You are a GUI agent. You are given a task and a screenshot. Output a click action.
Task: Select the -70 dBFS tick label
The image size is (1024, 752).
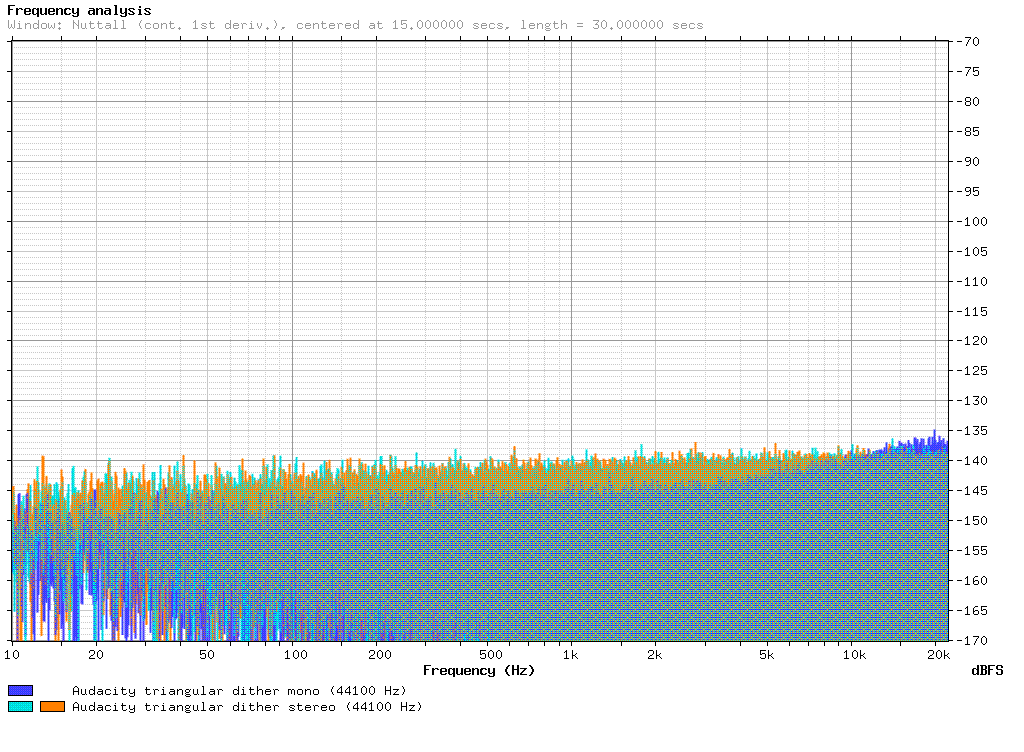click(970, 42)
